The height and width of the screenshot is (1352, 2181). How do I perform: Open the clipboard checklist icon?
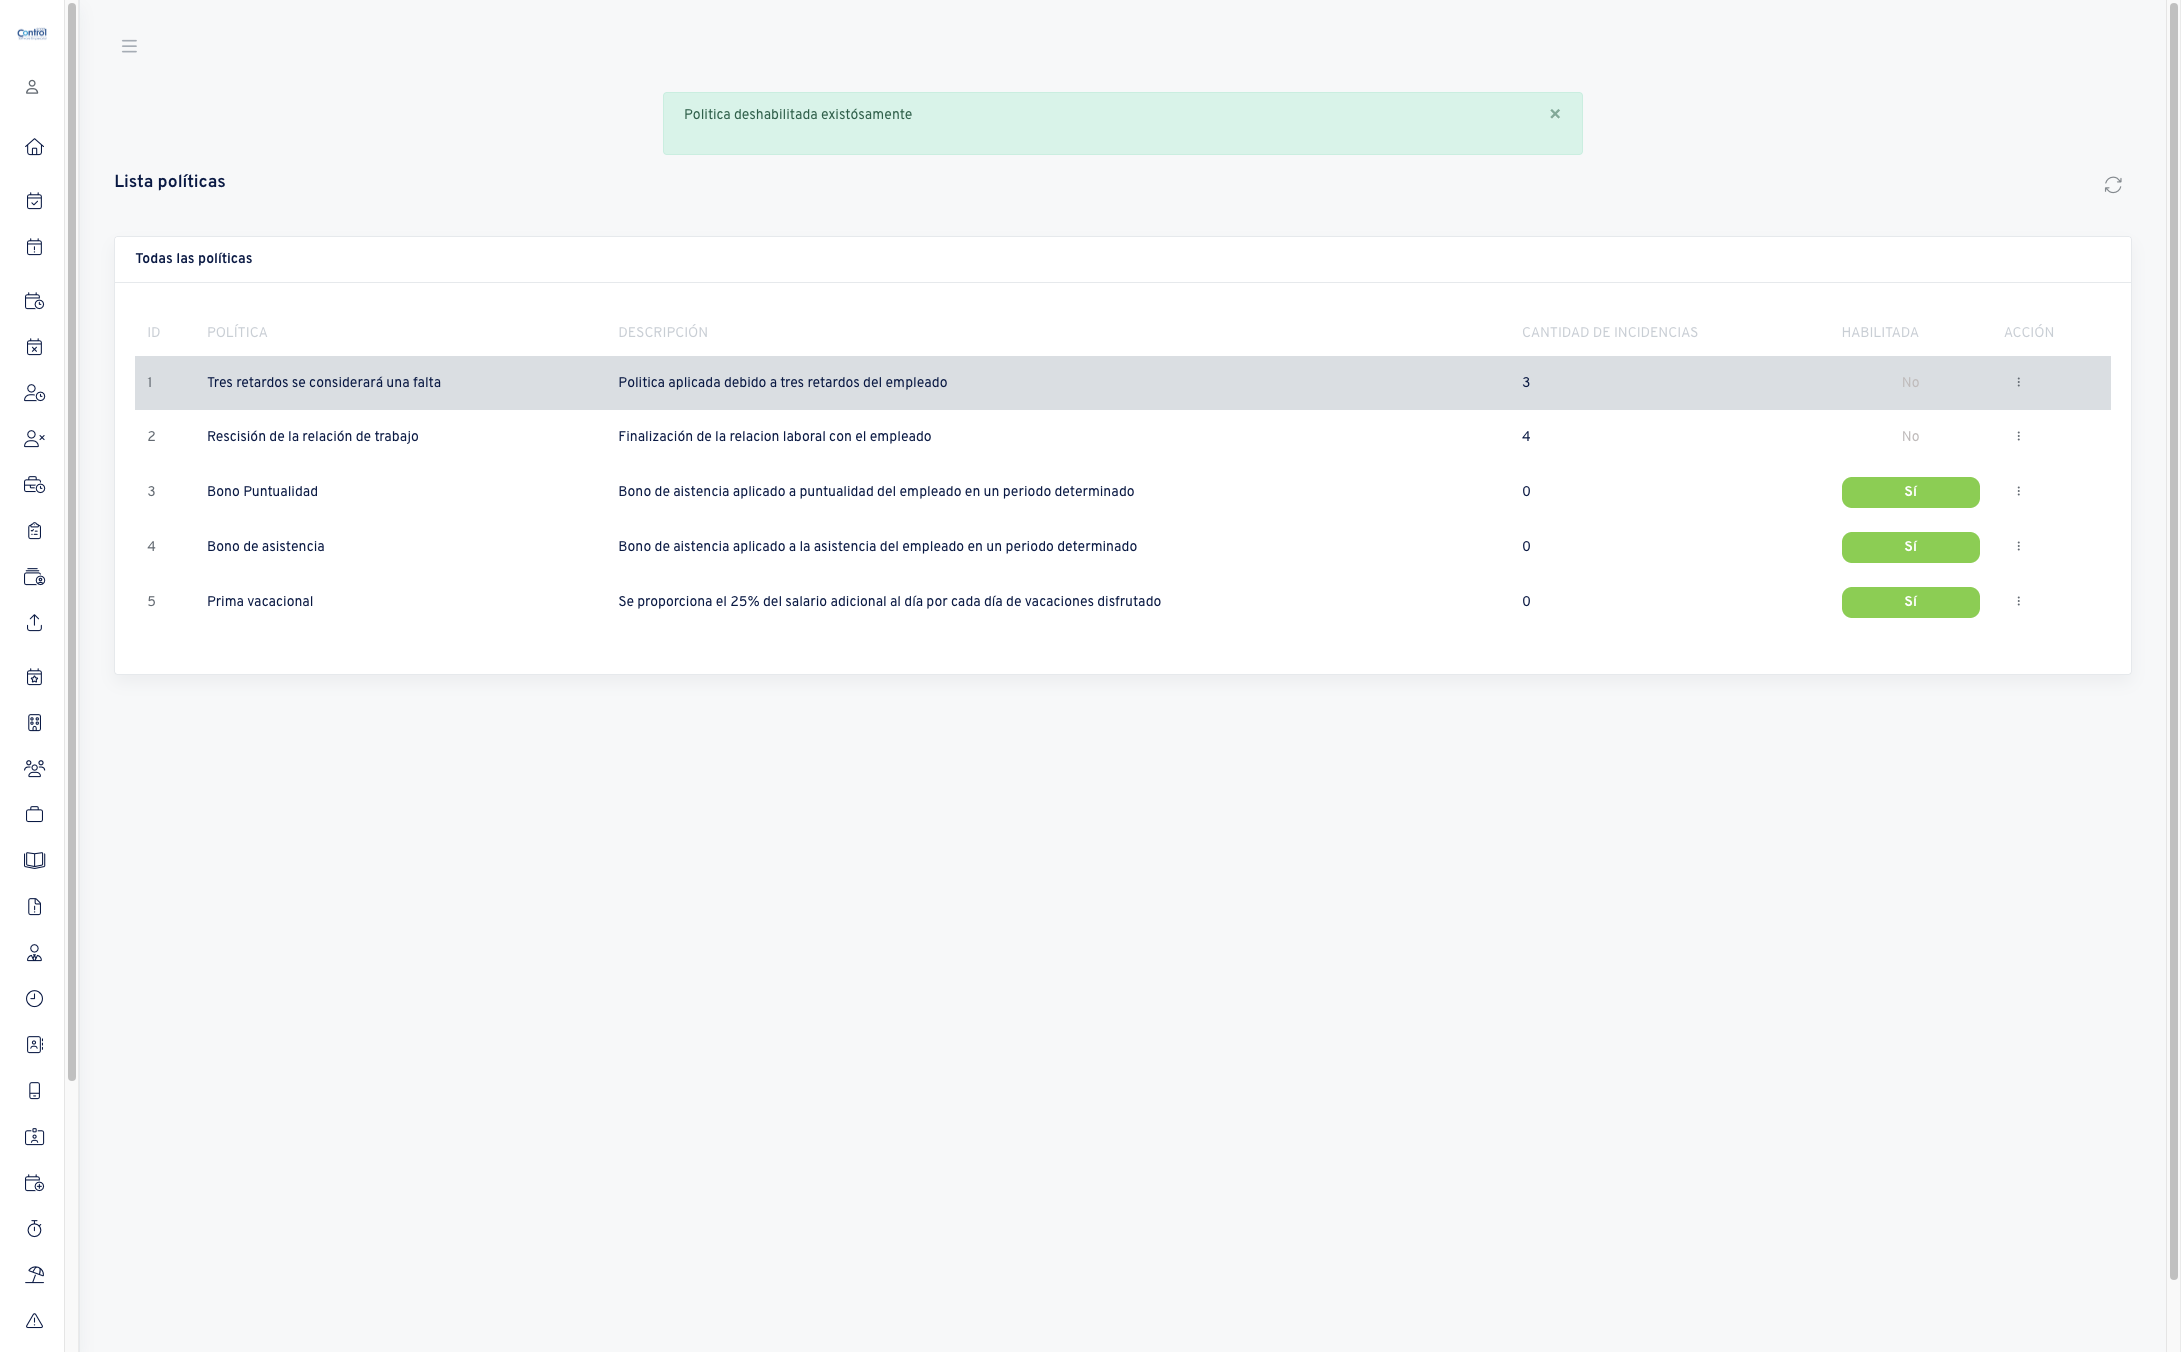pyautogui.click(x=34, y=531)
